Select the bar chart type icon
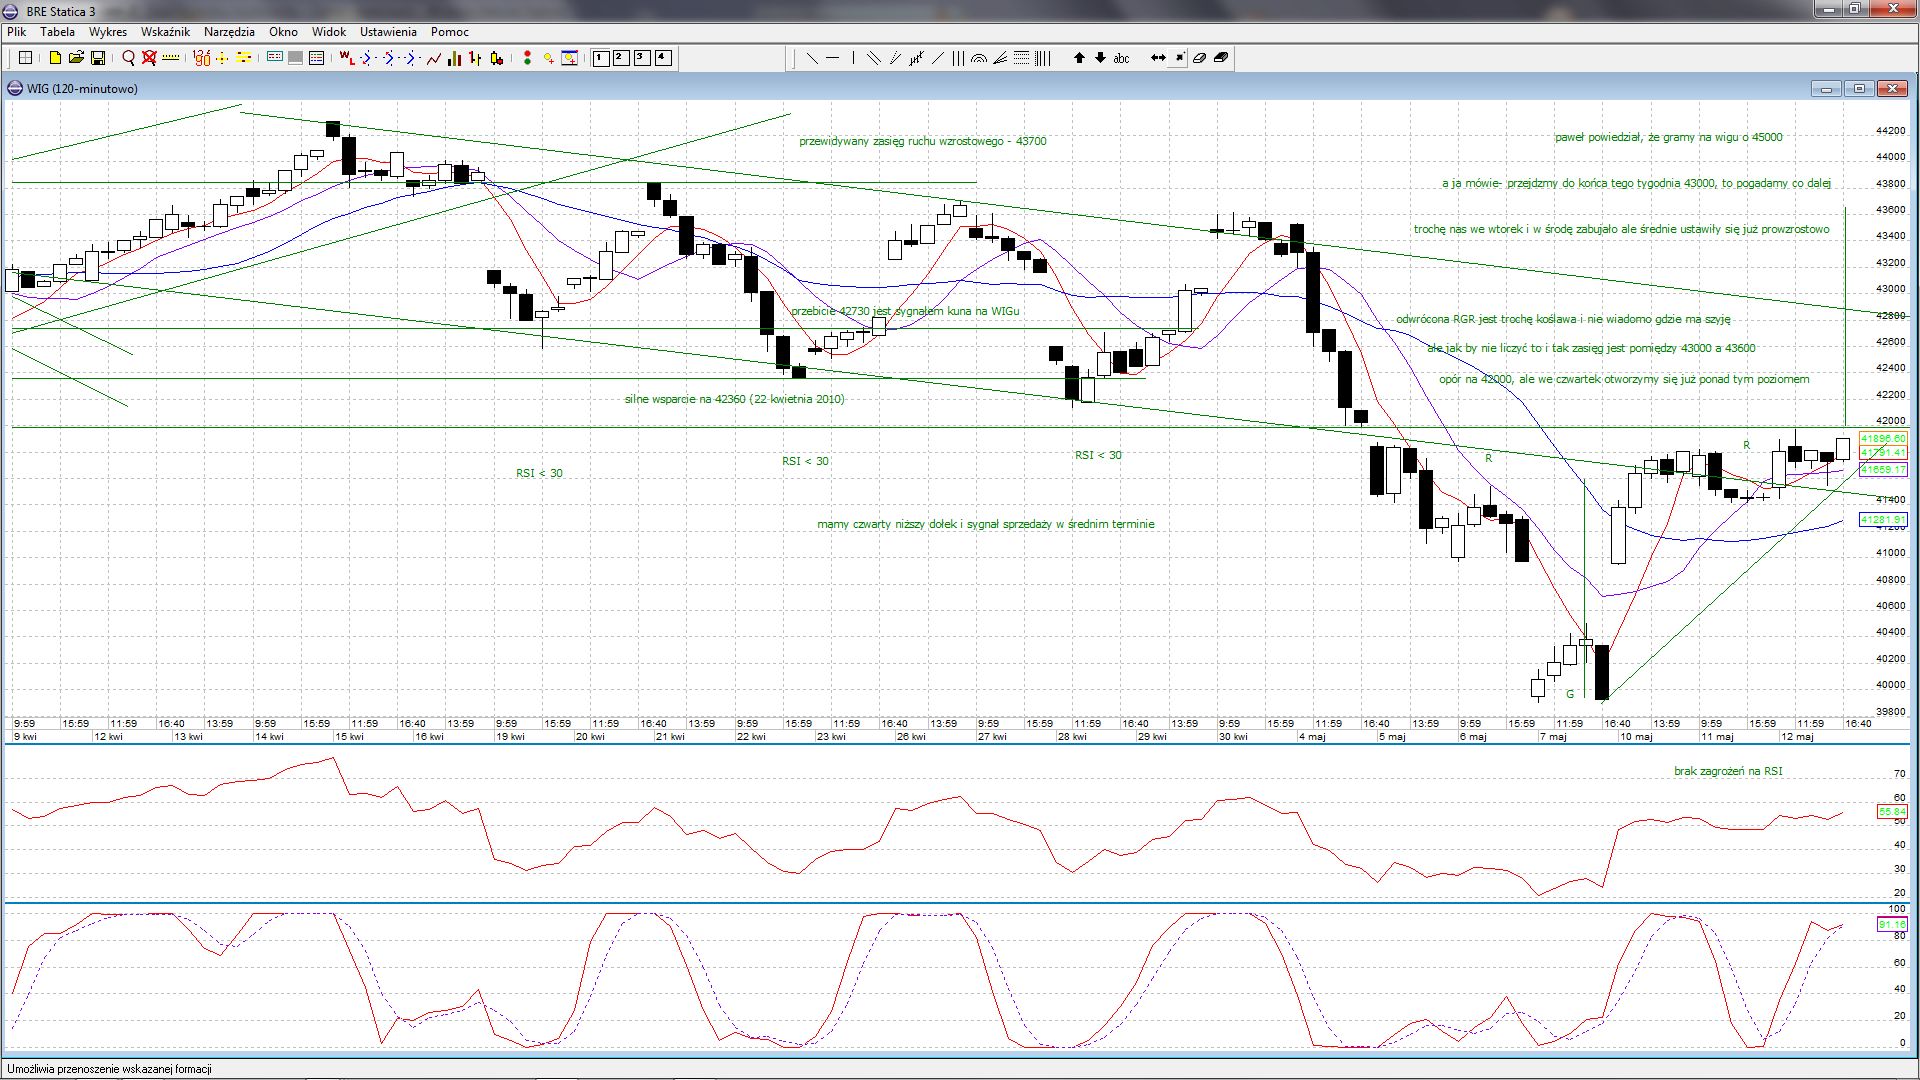 (x=455, y=58)
